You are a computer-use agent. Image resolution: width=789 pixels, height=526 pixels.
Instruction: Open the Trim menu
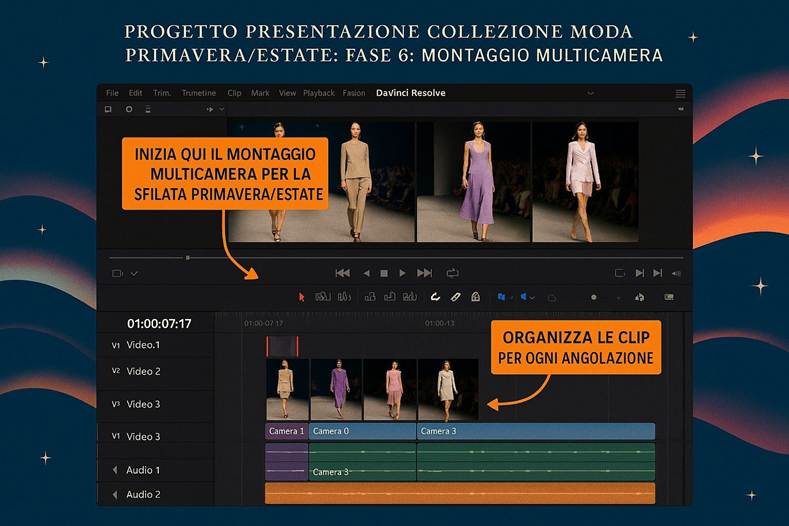pos(162,93)
